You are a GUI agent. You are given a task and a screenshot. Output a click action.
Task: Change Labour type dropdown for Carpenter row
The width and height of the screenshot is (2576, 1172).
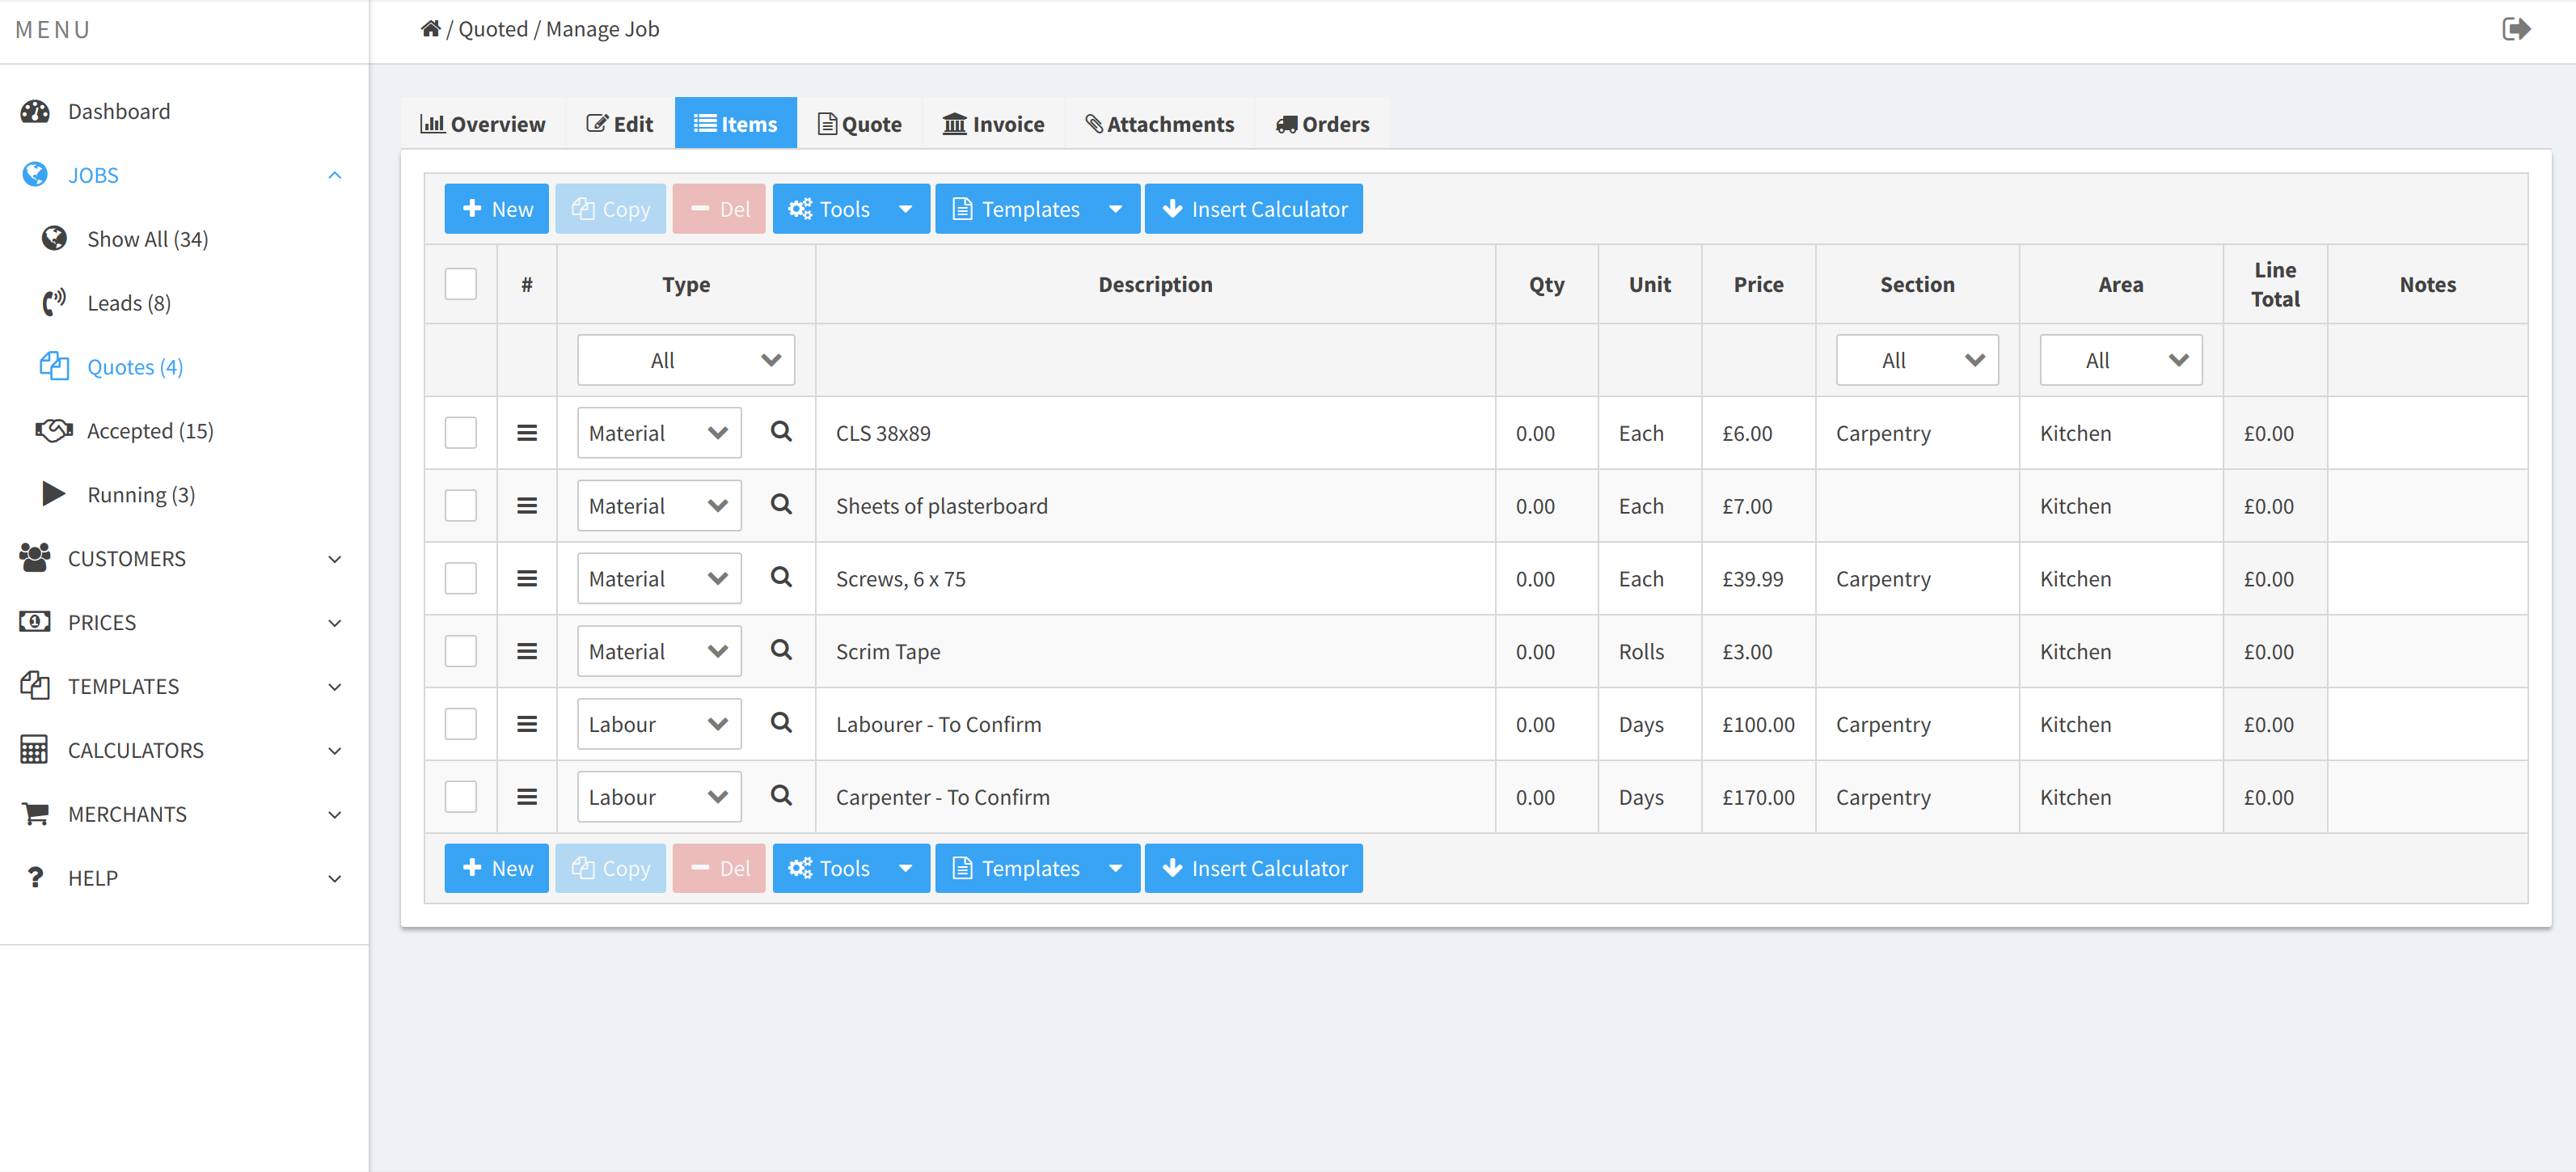click(659, 797)
